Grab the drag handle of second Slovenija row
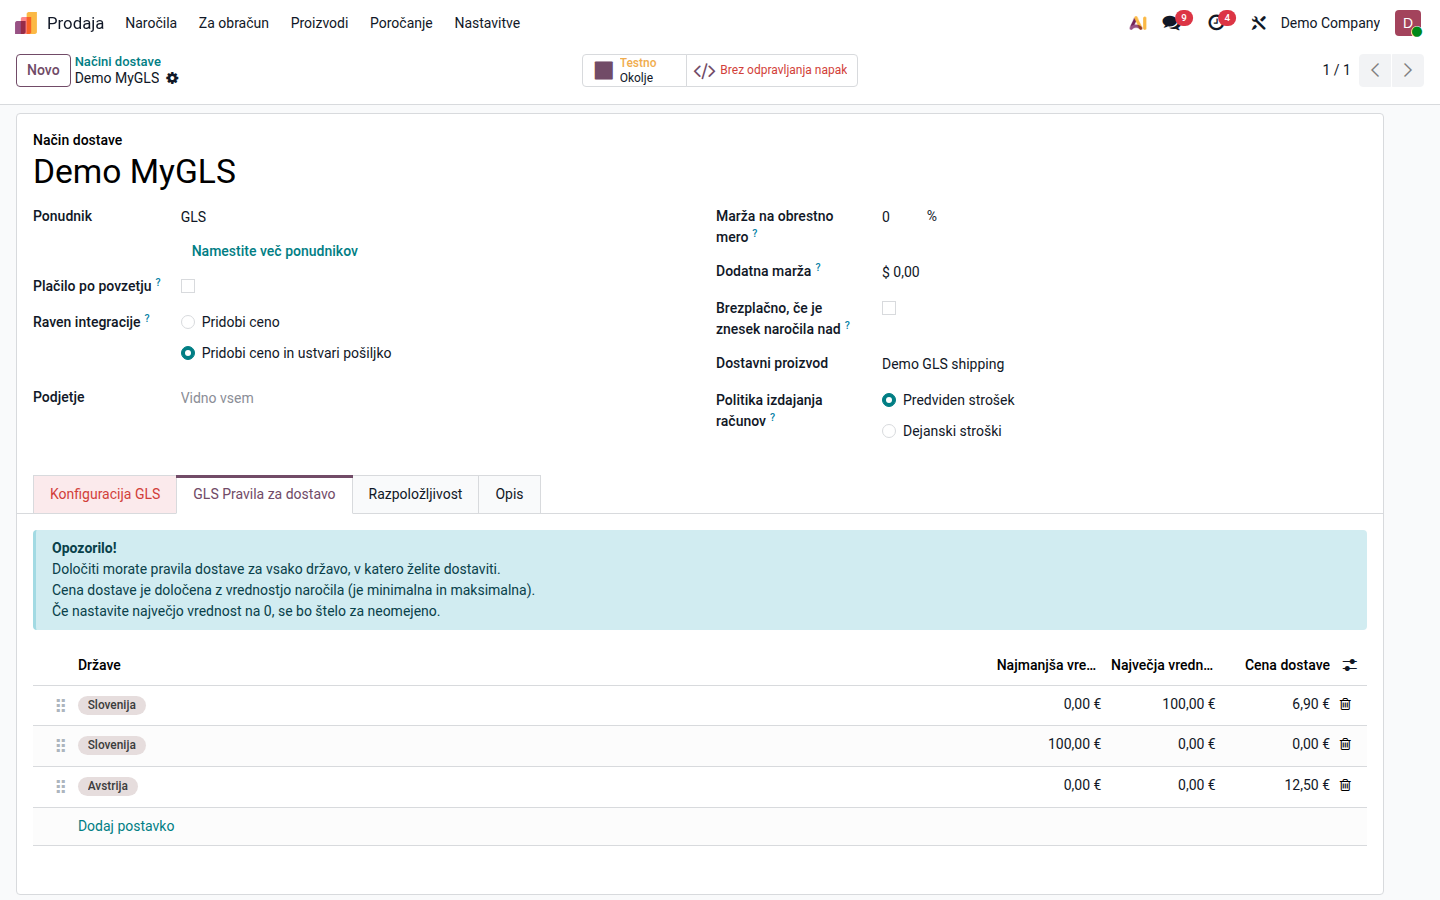 [61, 745]
